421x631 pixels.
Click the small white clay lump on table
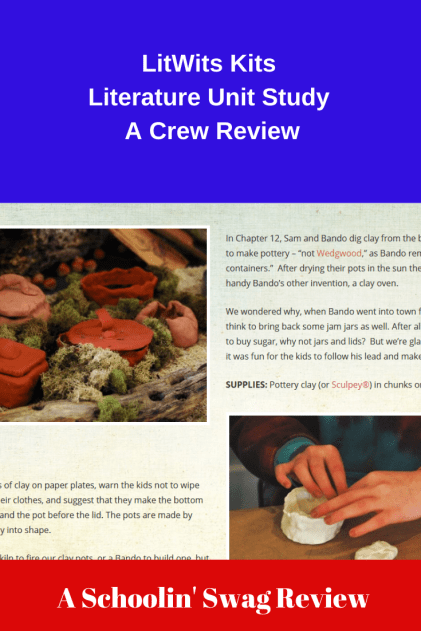pos(376,551)
